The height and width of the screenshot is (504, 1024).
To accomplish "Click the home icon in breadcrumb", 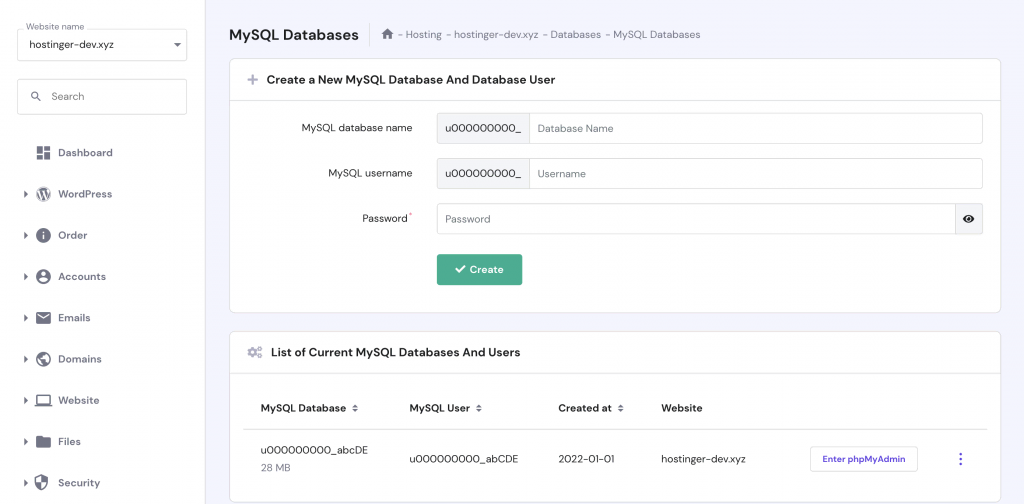I will point(387,34).
